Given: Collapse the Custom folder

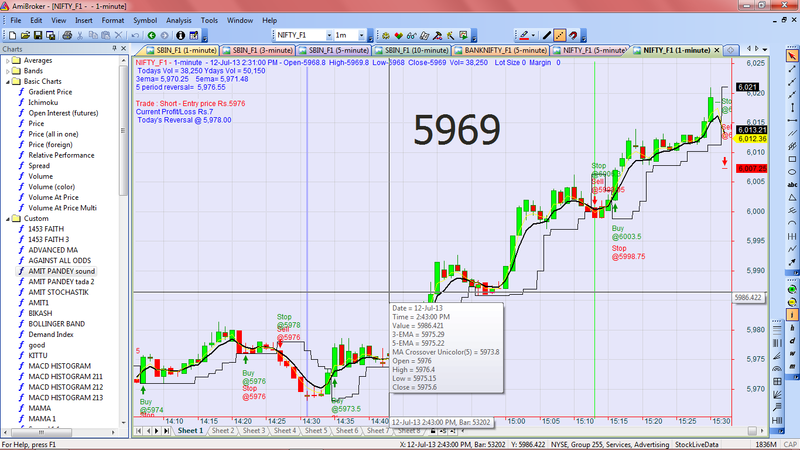Looking at the screenshot, I should [8, 218].
